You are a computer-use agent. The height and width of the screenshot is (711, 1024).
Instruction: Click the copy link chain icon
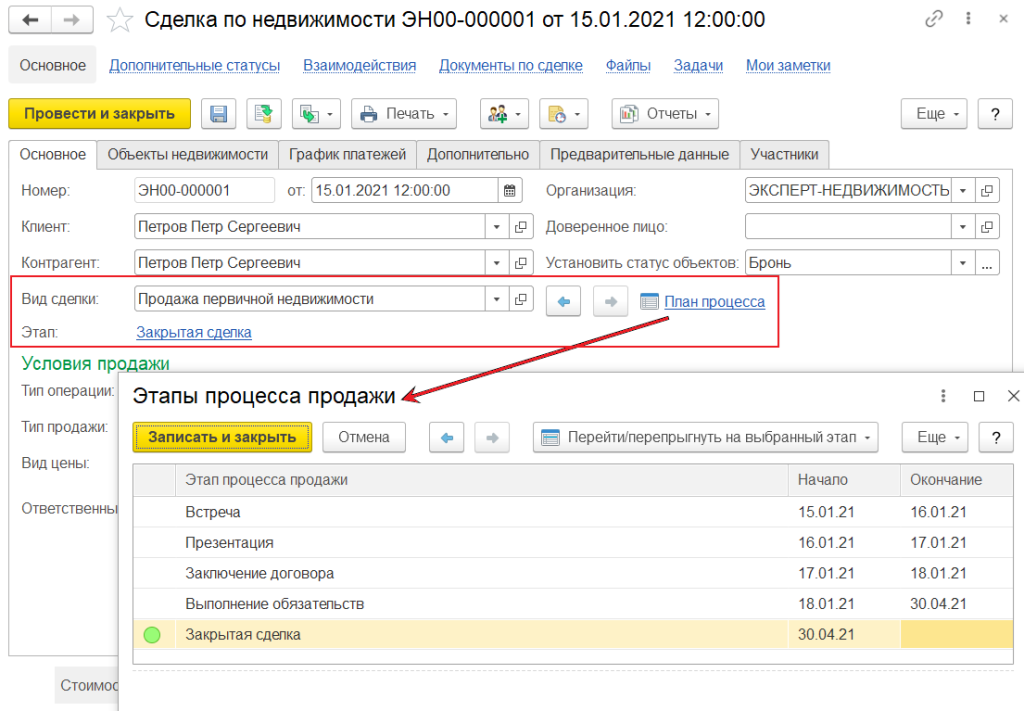click(935, 19)
